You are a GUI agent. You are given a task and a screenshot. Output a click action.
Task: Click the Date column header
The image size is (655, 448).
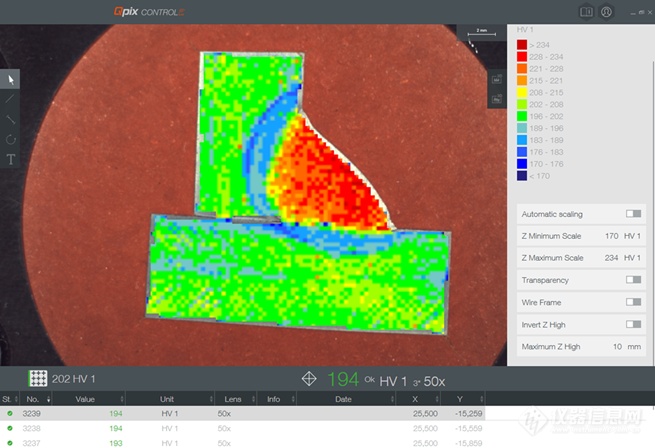[343, 399]
